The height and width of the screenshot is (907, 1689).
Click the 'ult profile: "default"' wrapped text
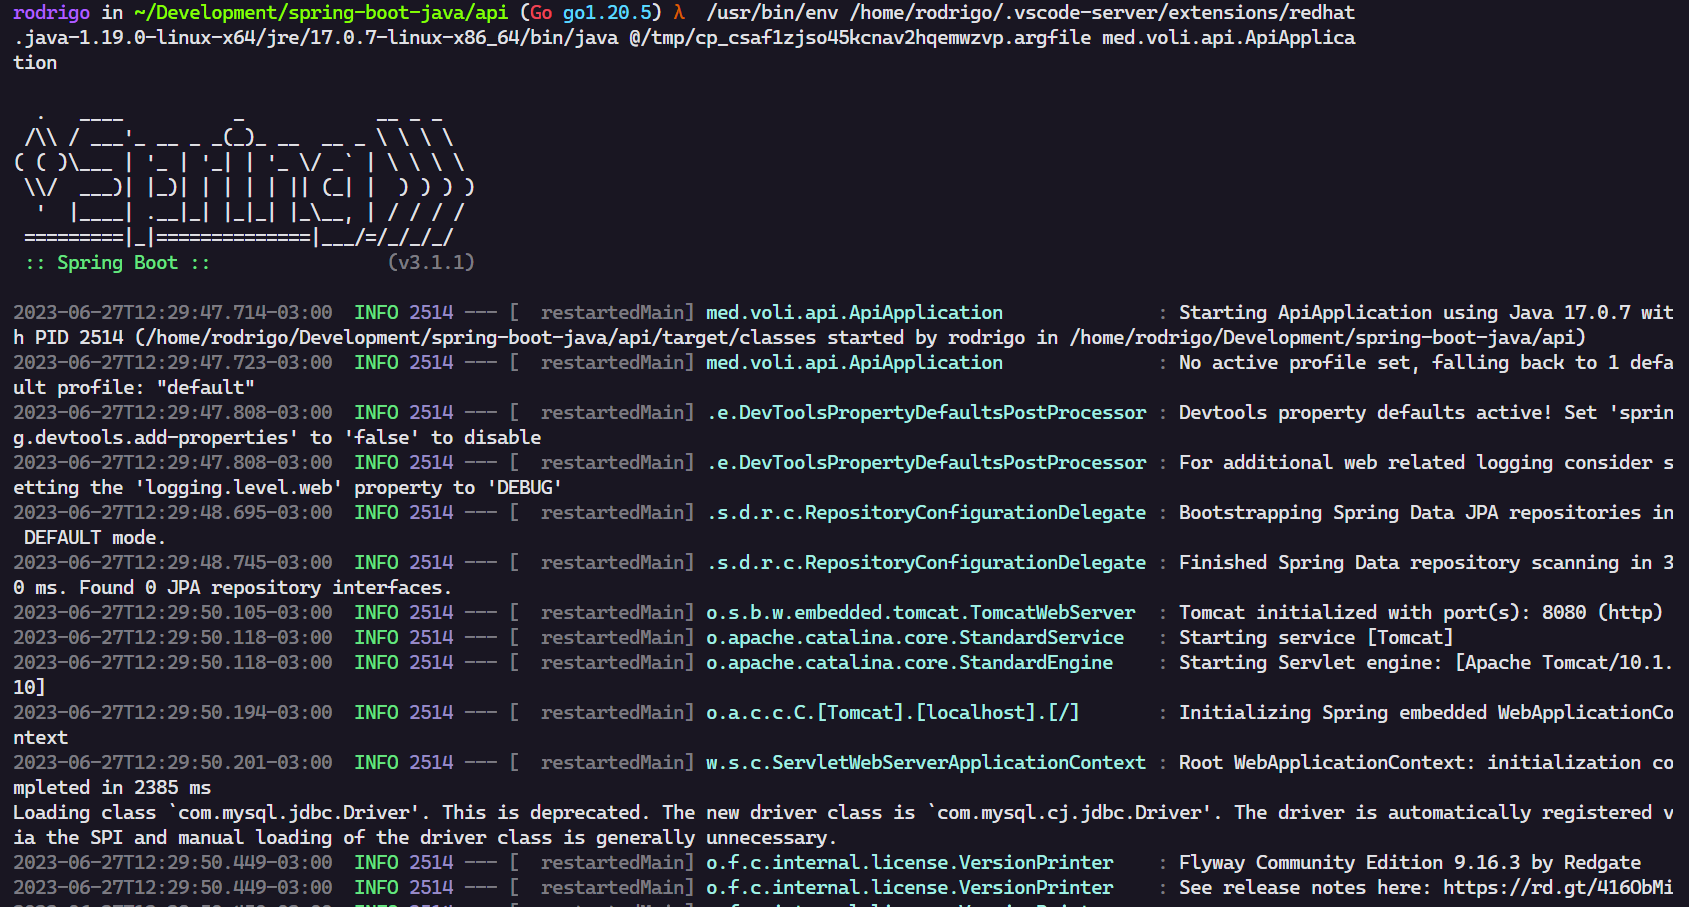coord(134,387)
